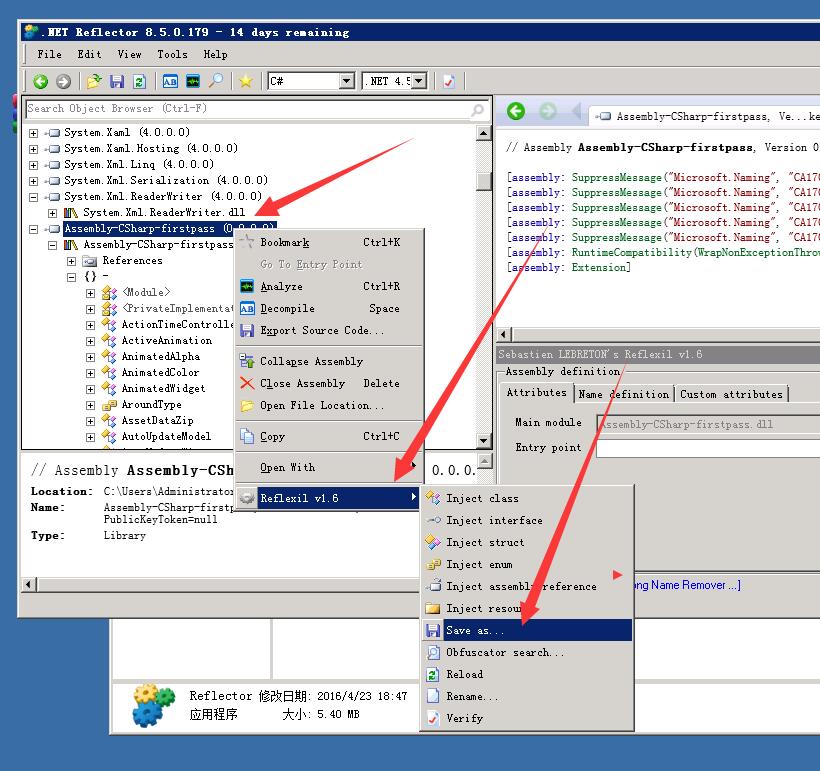This screenshot has height=771, width=820.
Task: Choose Save as... in Reflexil submenu
Action: 475,631
